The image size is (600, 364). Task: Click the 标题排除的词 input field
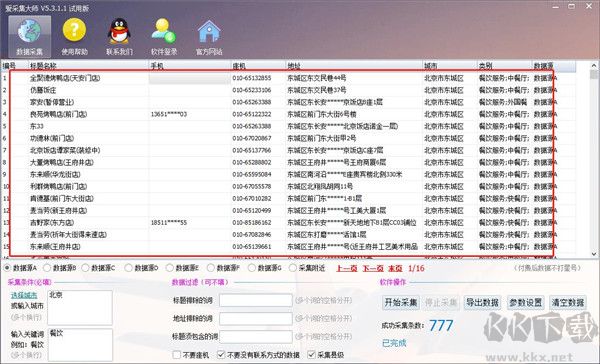pyautogui.click(x=256, y=300)
